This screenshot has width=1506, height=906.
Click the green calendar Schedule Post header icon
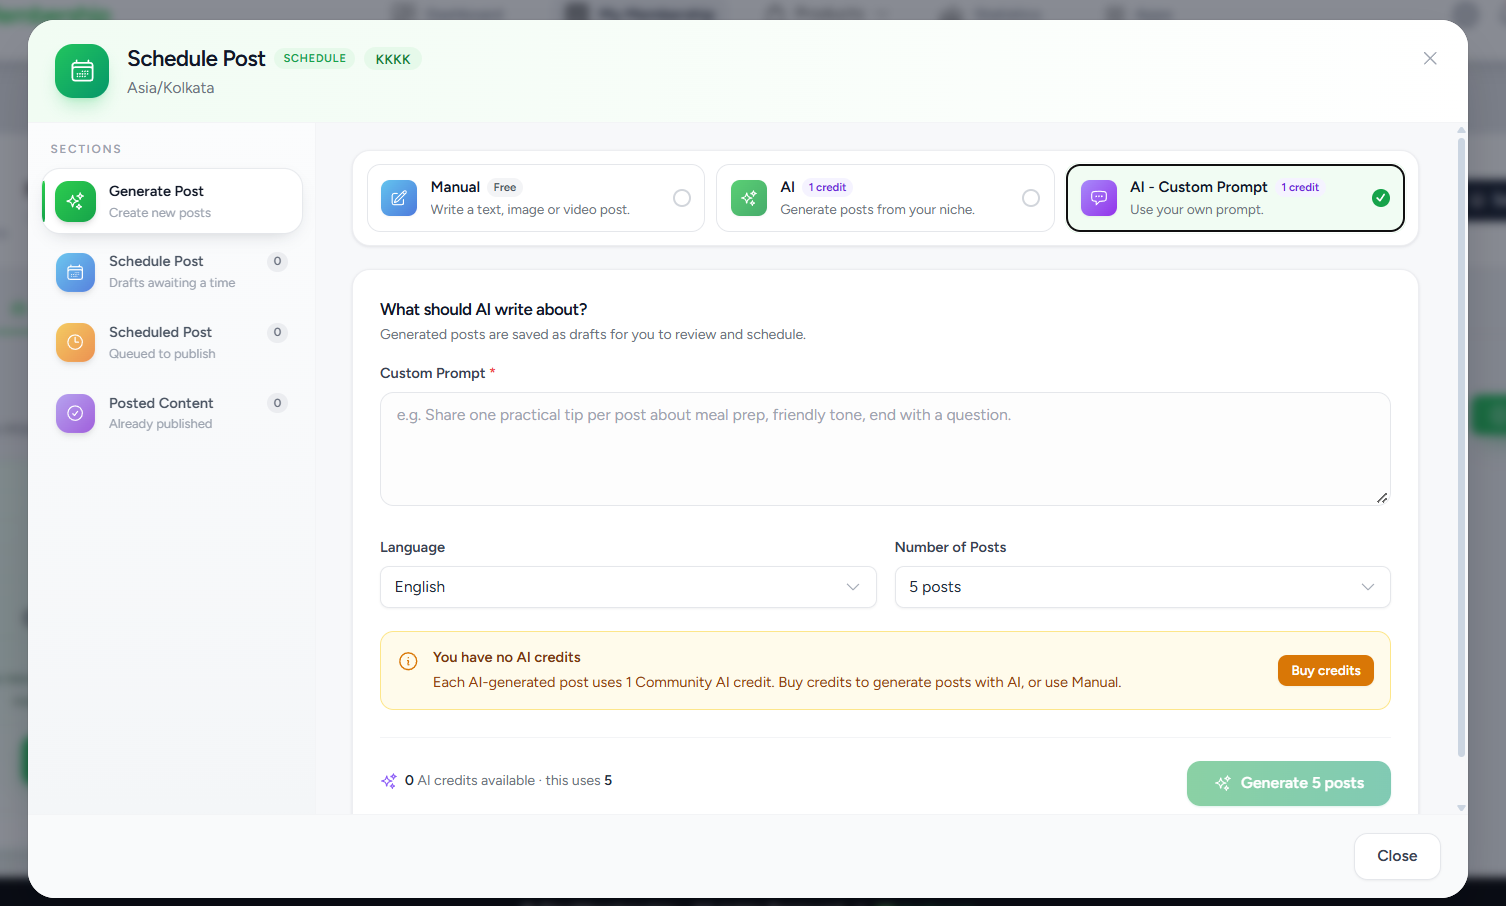[82, 71]
